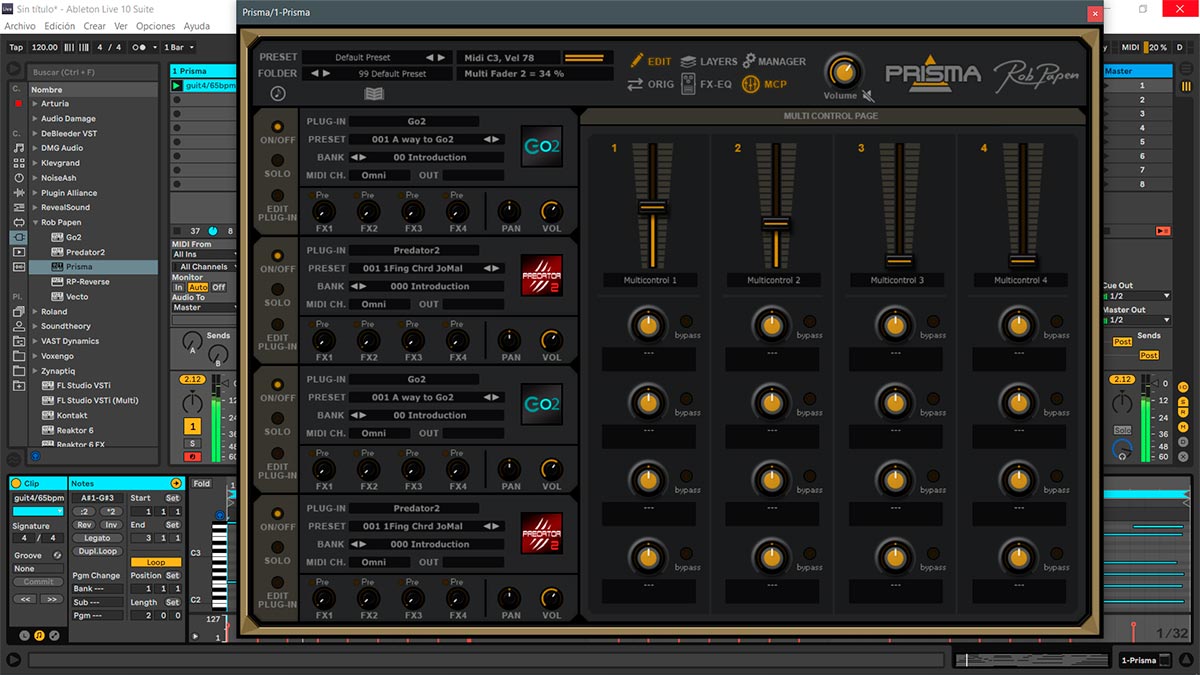Image resolution: width=1200 pixels, height=675 pixels.
Task: Click the Rev button in Notes
Action: [84, 525]
